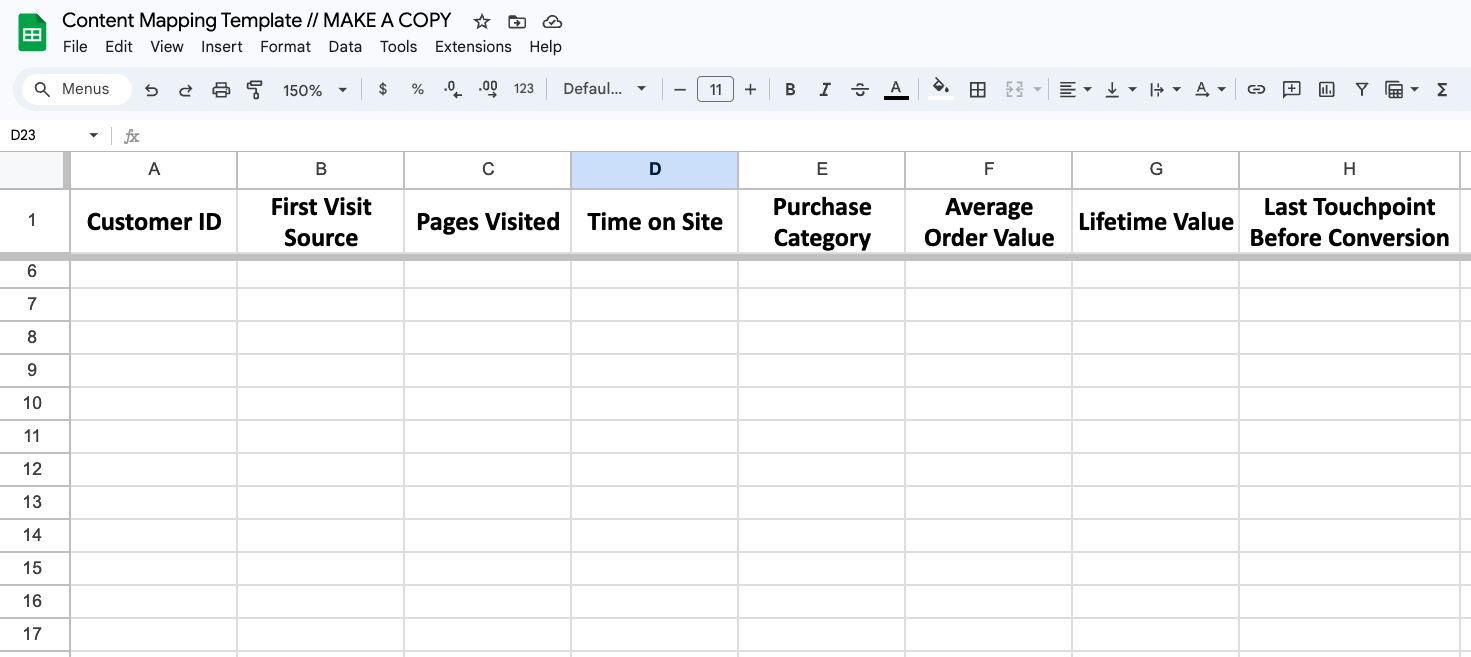Undo the last action
This screenshot has width=1471, height=657.
(152, 90)
